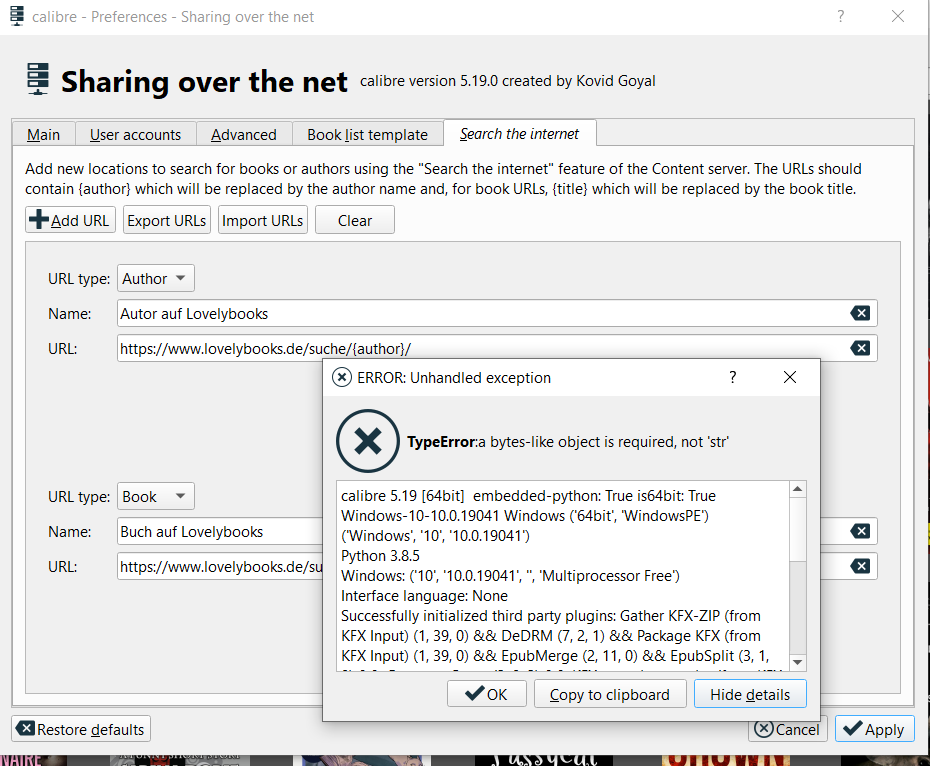Open the Author URL type dropdown
Image resolution: width=930 pixels, height=766 pixels.
tap(156, 278)
